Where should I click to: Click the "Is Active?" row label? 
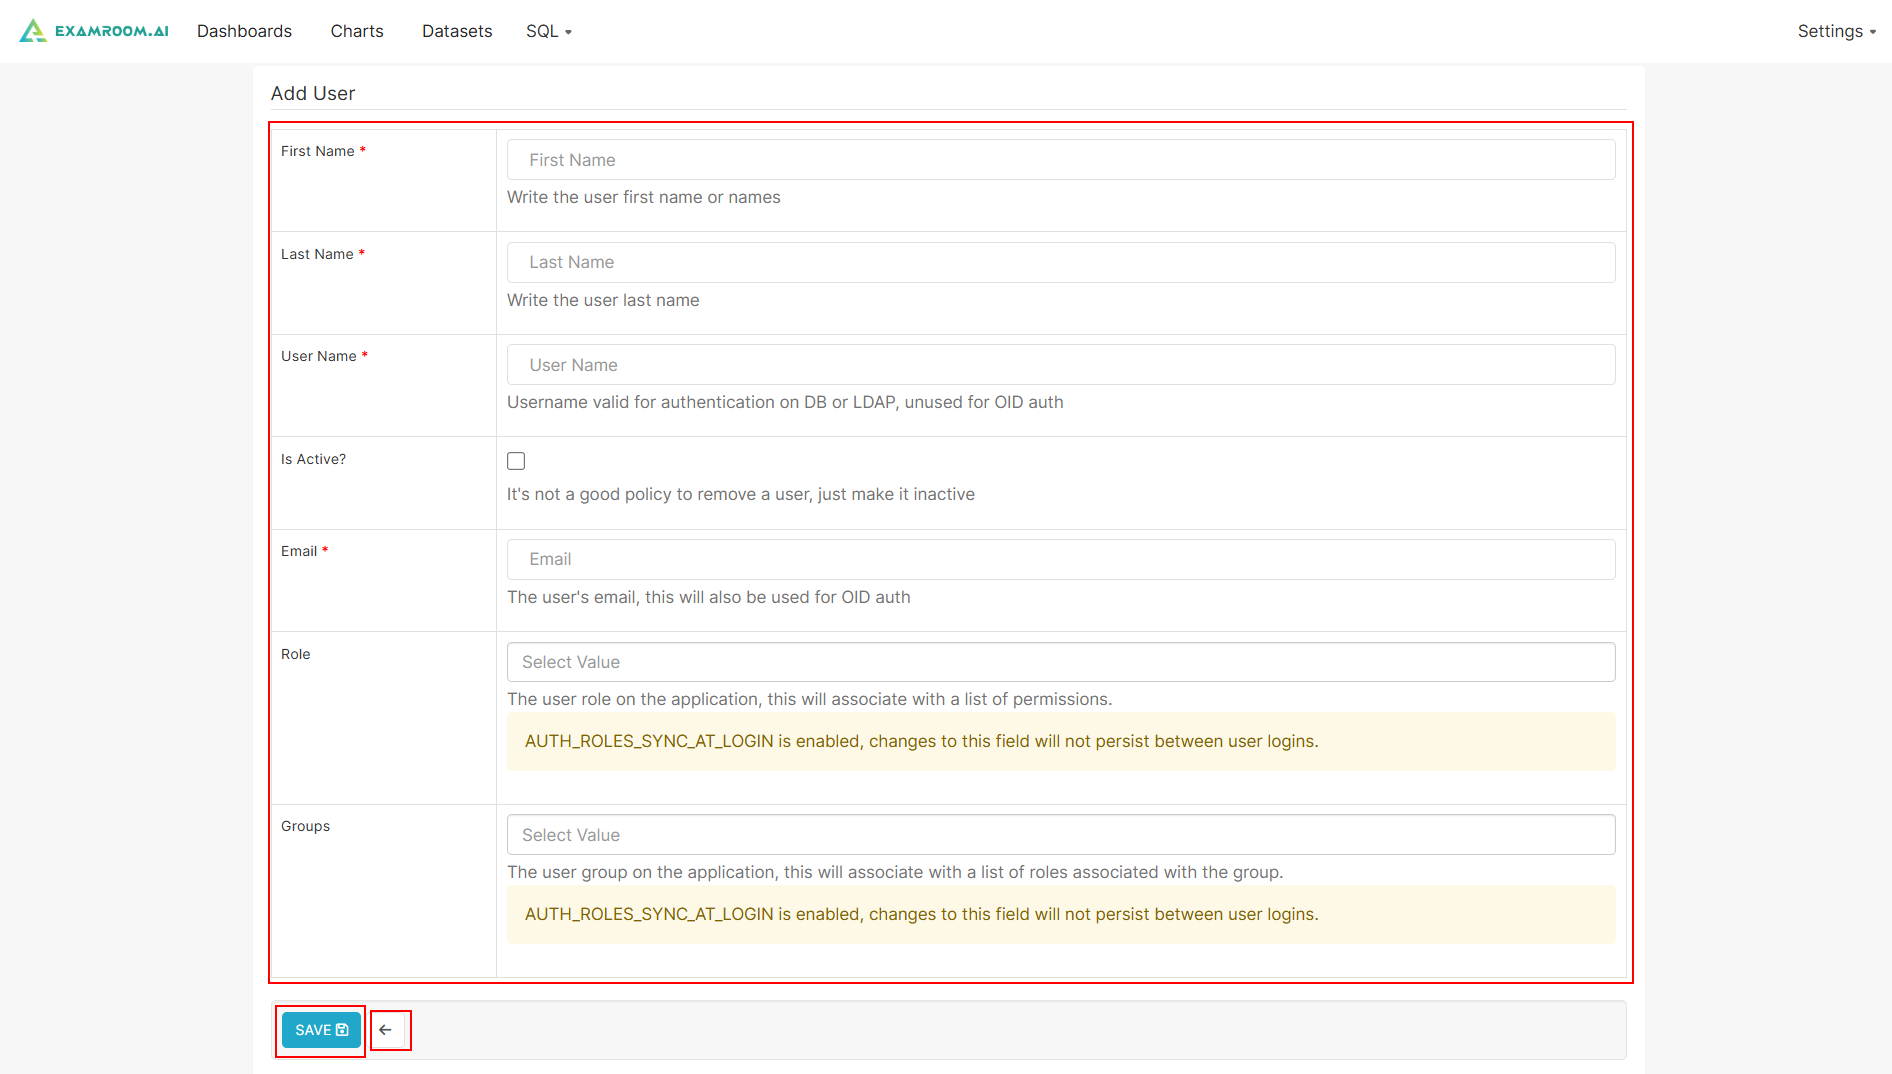pyautogui.click(x=313, y=459)
